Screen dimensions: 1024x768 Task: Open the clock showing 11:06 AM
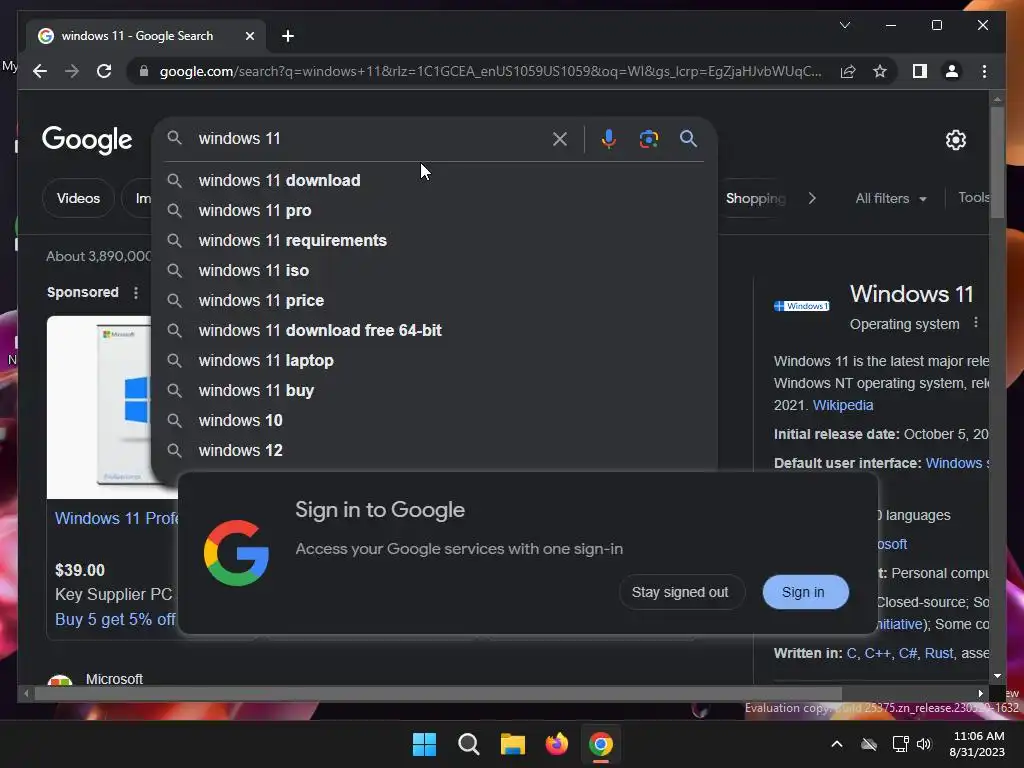tap(978, 744)
